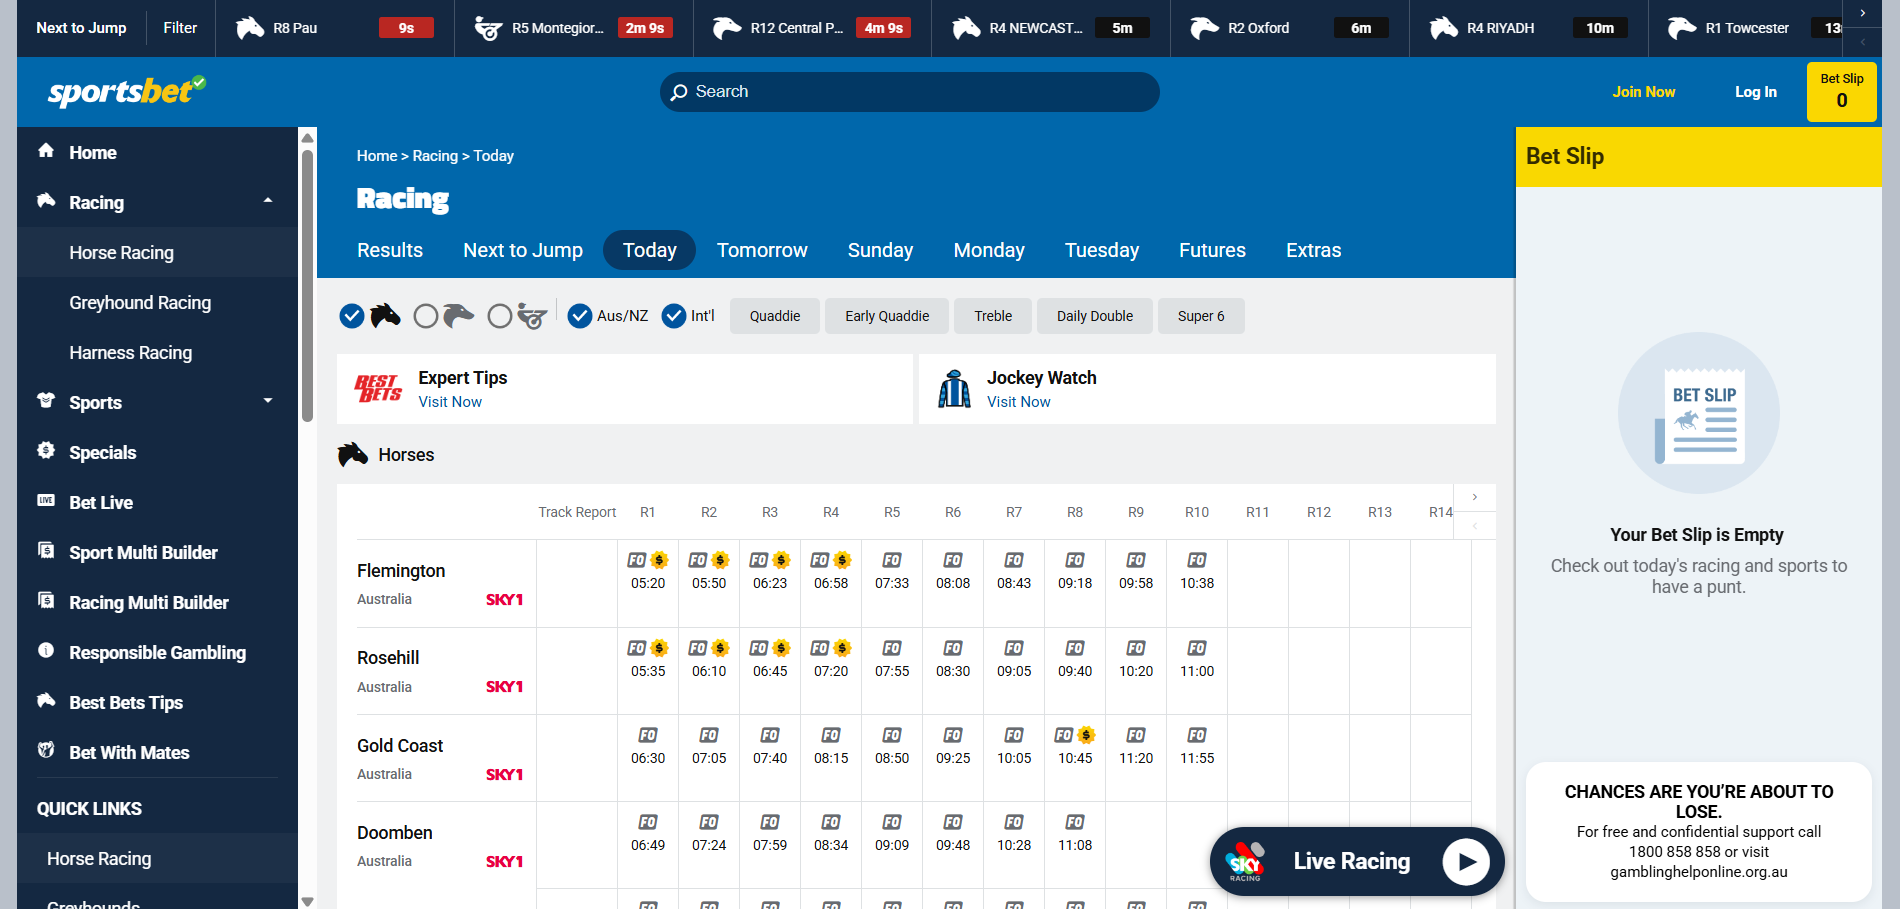The image size is (1900, 909).
Task: Click Visit Now under Jockey Watch
Action: pyautogui.click(x=1019, y=402)
